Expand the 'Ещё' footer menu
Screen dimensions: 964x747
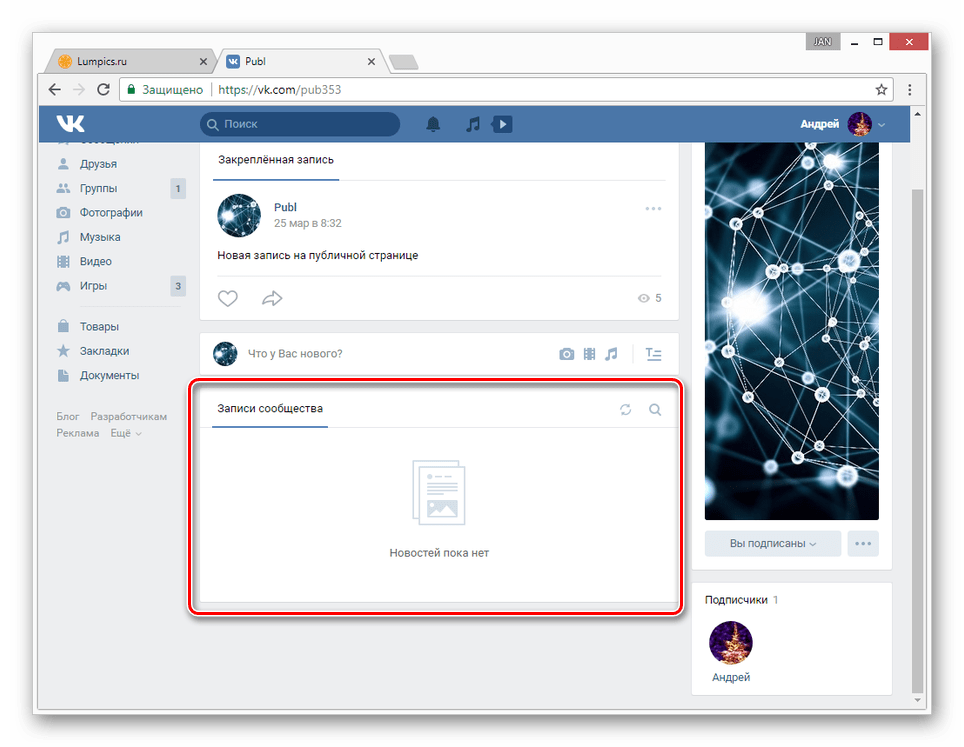[x=125, y=433]
